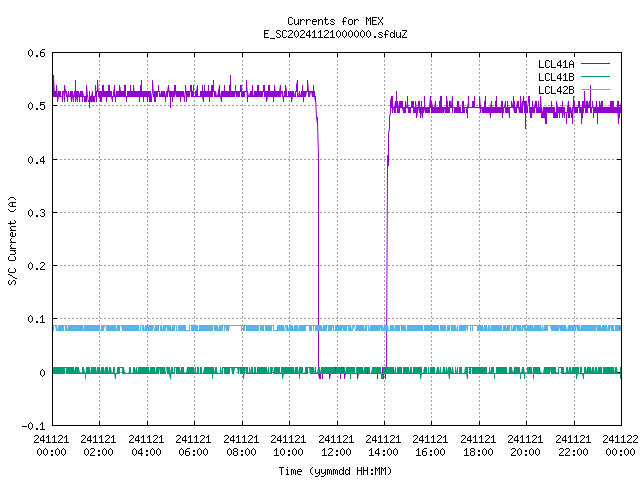Click the y-axis value 0.3
The width and height of the screenshot is (640, 480).
pyautogui.click(x=36, y=213)
